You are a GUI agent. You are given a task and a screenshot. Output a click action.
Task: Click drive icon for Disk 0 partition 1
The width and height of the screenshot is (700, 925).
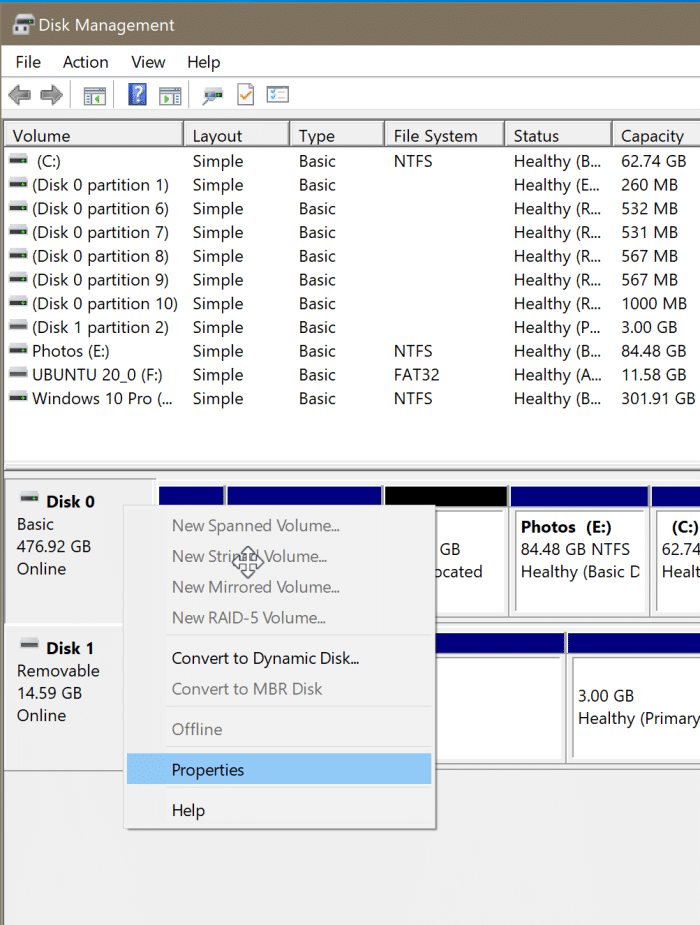pyautogui.click(x=18, y=184)
